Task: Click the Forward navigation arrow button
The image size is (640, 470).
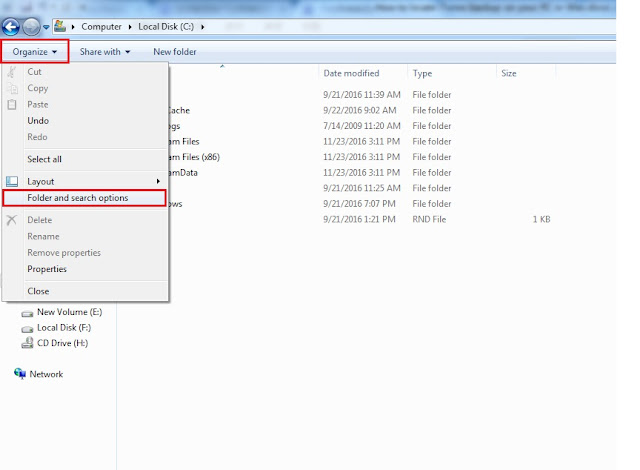Action: [x=31, y=27]
